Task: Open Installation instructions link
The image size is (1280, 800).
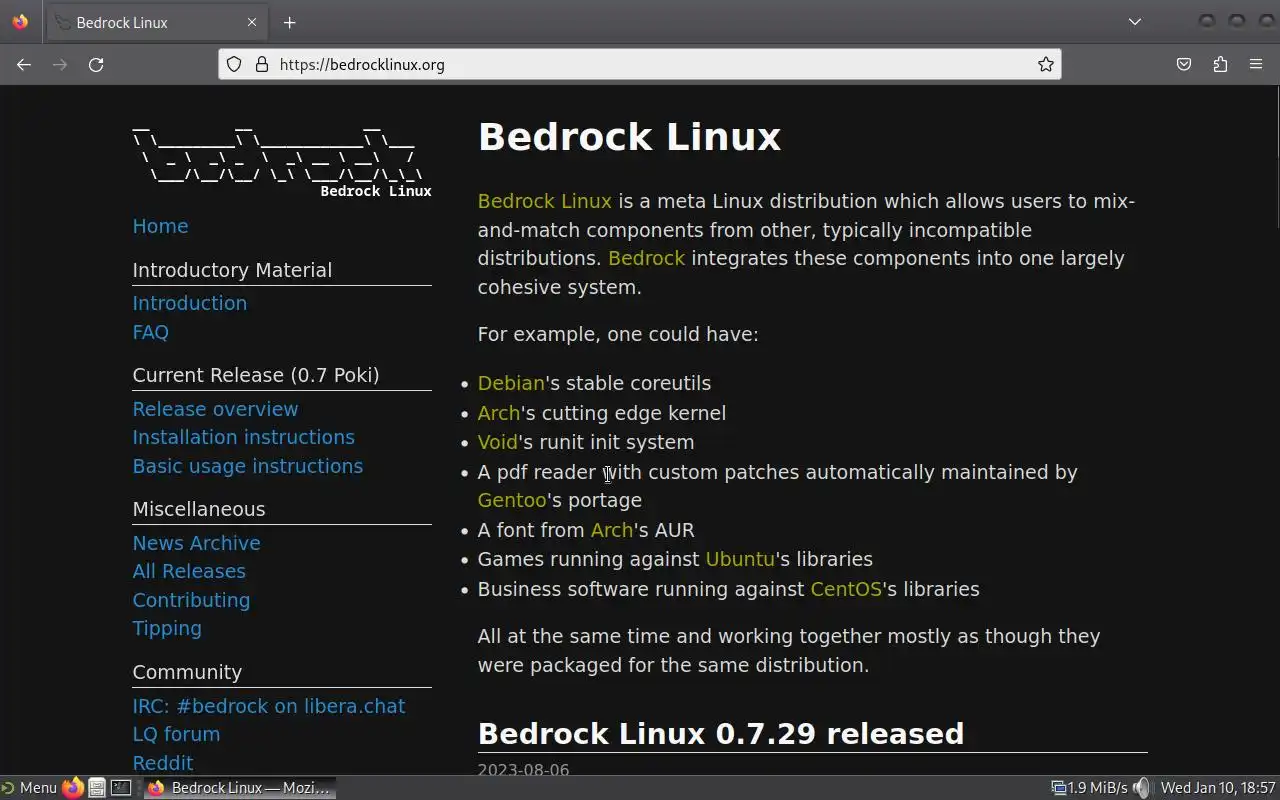Action: [244, 437]
